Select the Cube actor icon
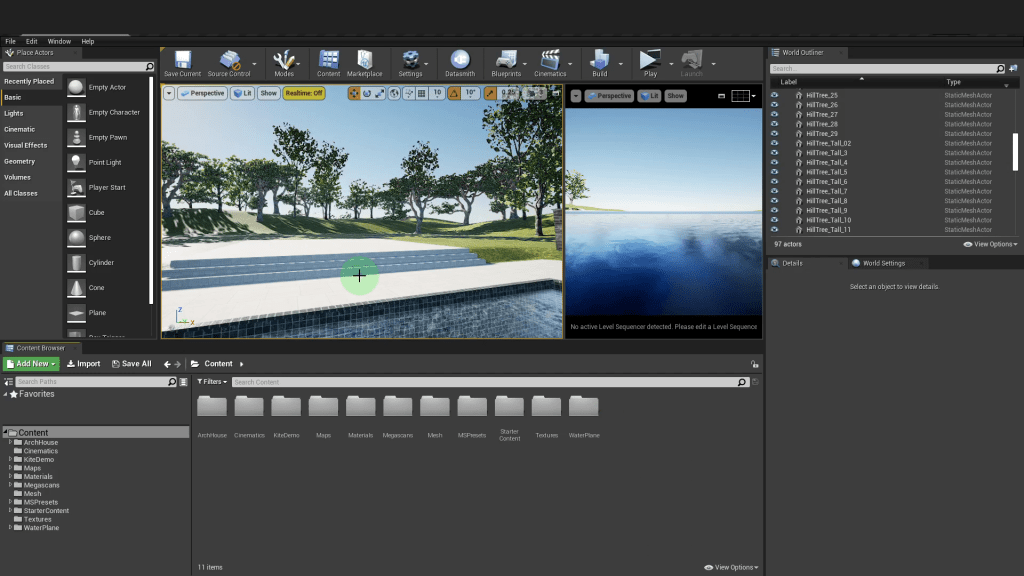Viewport: 1024px width, 576px height. (77, 213)
